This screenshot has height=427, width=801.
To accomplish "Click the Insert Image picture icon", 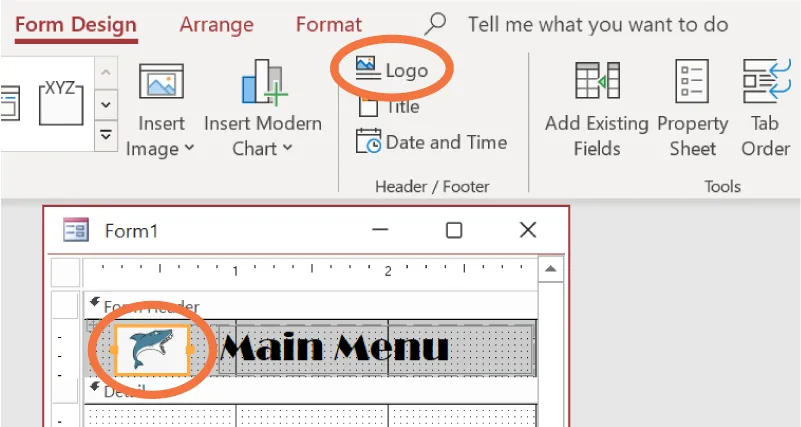I will click(161, 82).
